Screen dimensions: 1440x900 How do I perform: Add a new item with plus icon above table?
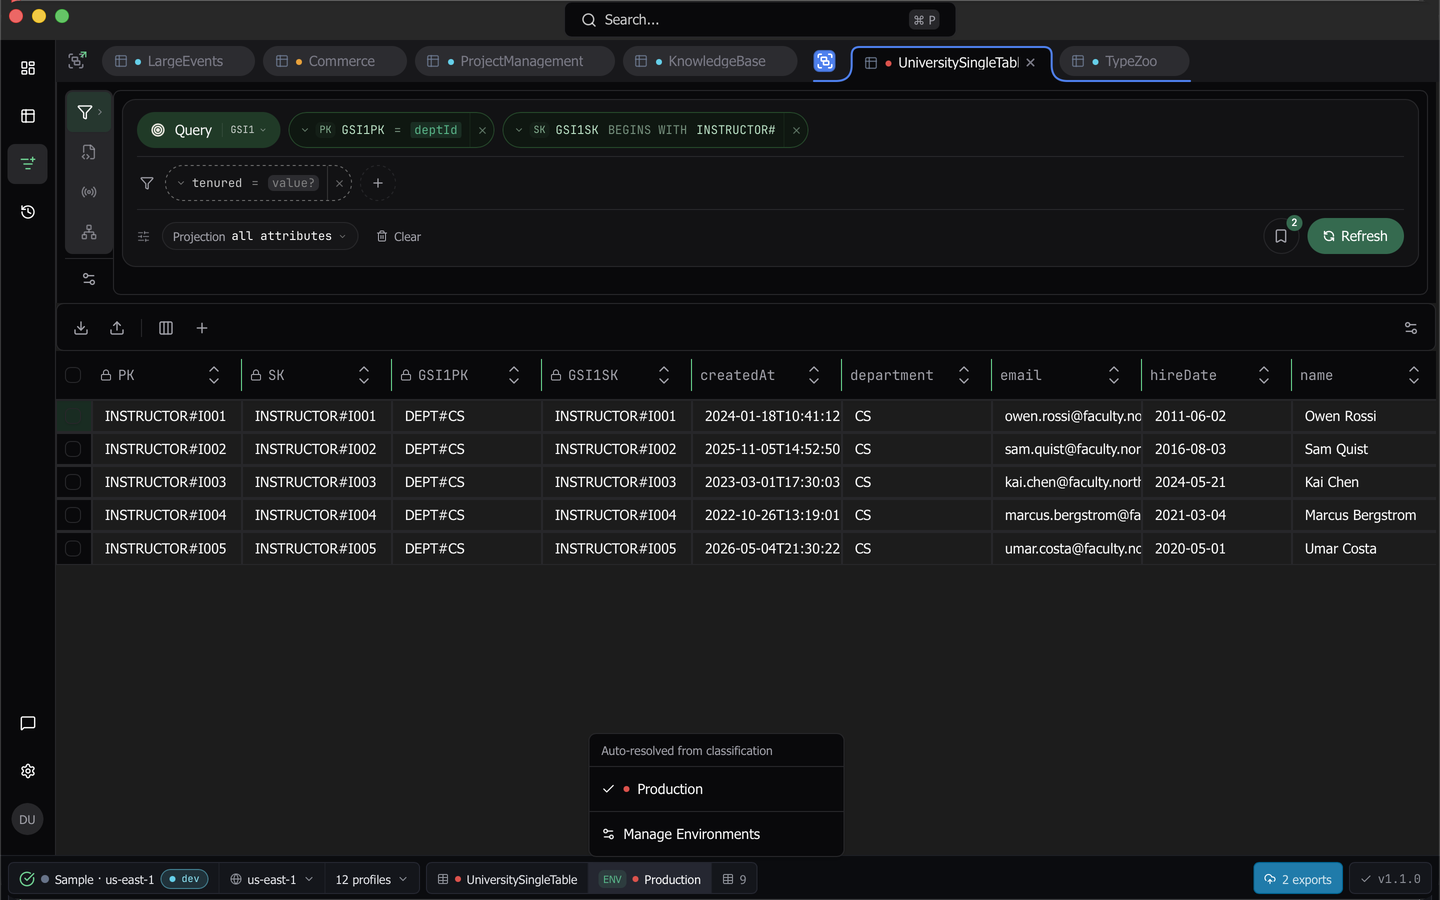point(202,328)
